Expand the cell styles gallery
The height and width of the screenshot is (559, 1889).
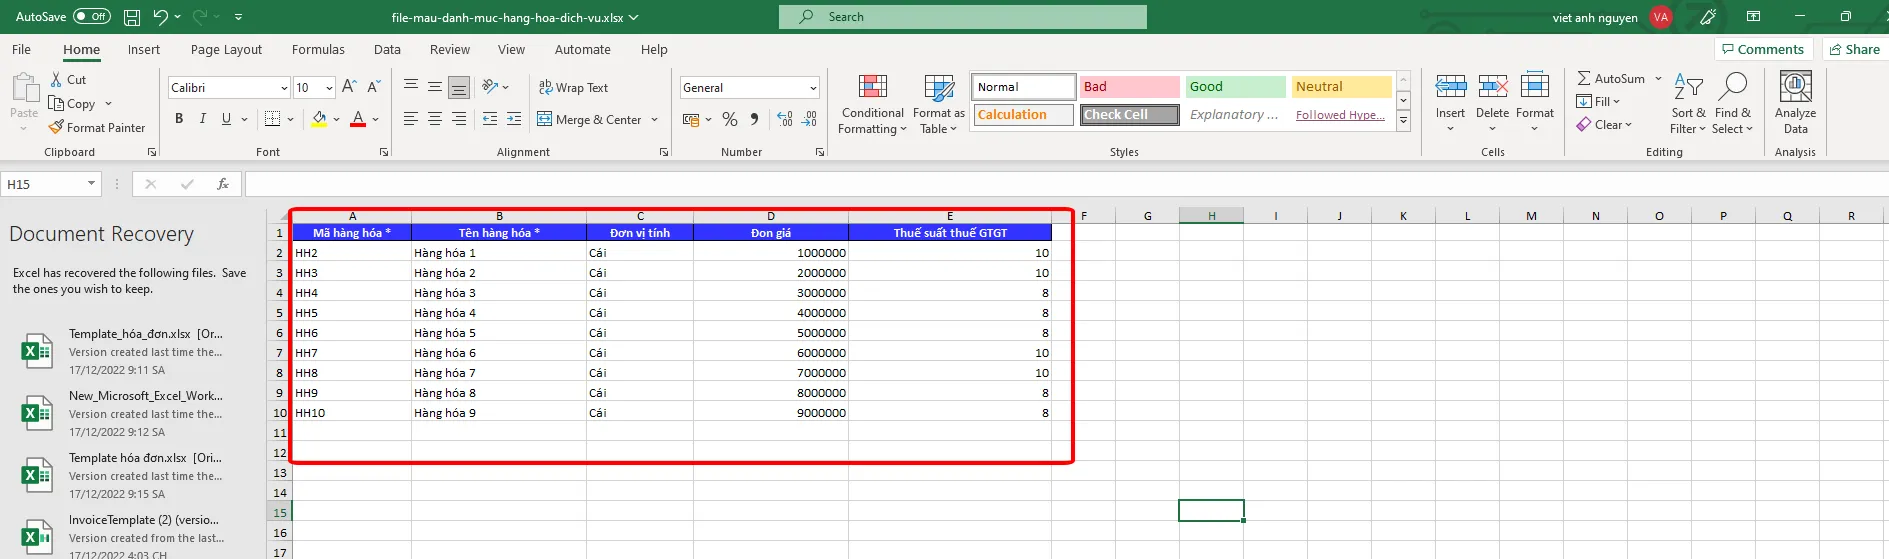click(x=1403, y=121)
